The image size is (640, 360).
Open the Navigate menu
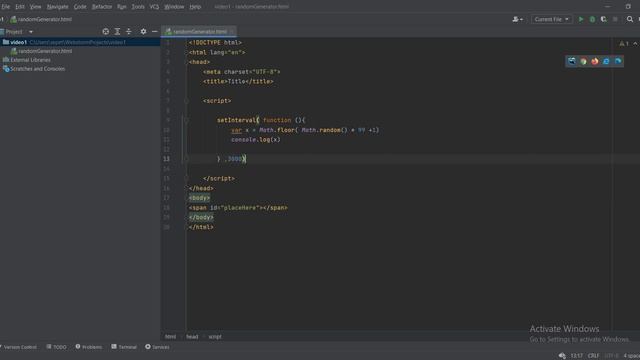coord(58,7)
